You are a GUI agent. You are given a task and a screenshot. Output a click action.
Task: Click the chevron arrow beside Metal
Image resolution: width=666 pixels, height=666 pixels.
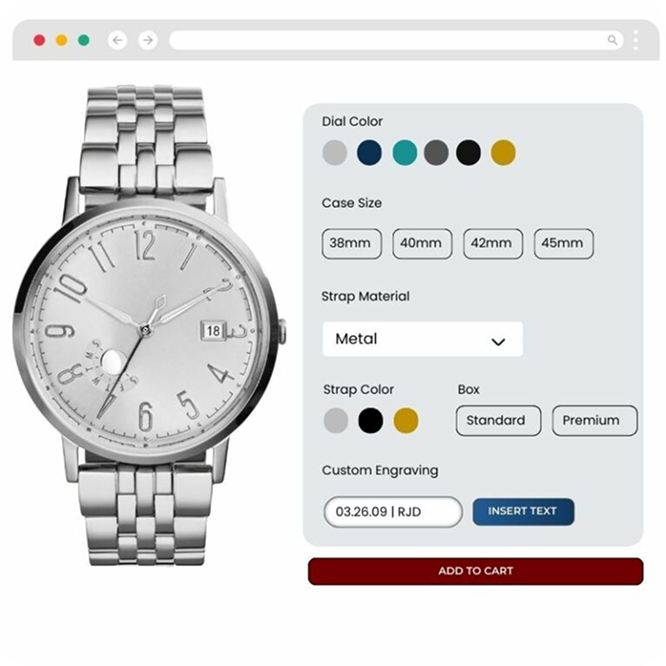(x=498, y=341)
